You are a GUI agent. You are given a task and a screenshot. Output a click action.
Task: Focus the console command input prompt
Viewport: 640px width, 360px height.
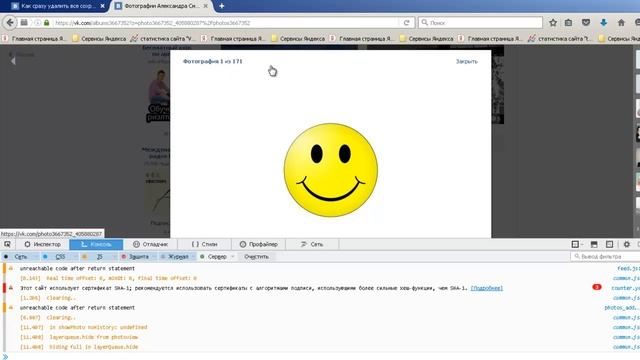click(x=322, y=356)
